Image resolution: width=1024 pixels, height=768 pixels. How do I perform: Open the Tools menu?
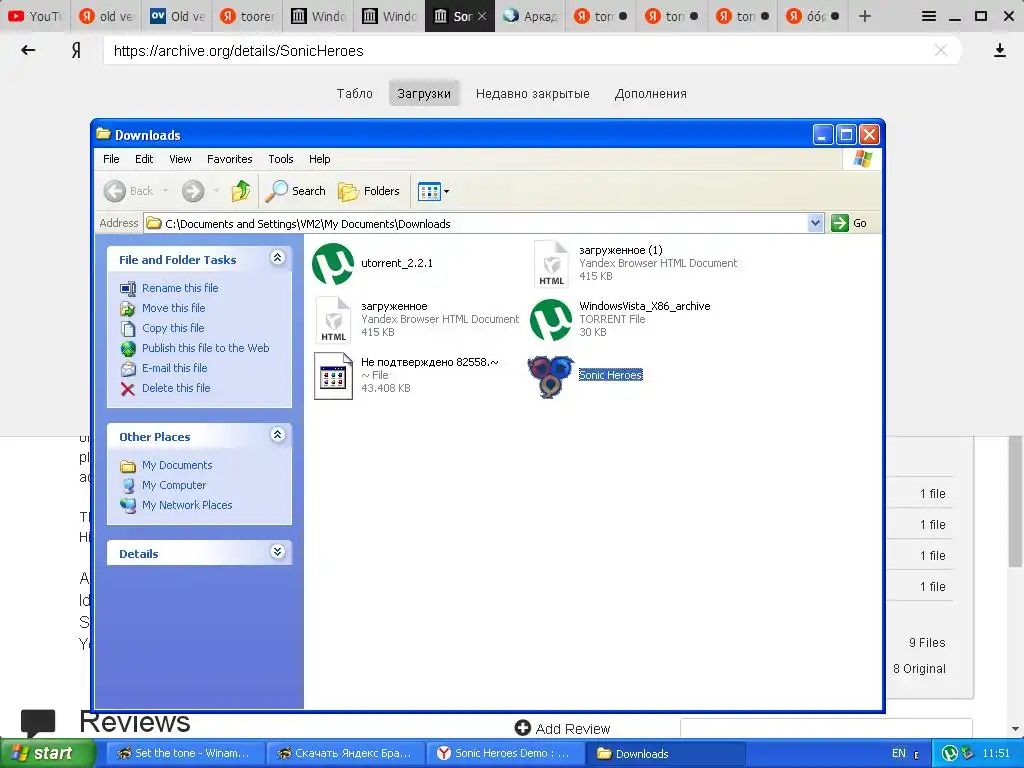tap(281, 159)
